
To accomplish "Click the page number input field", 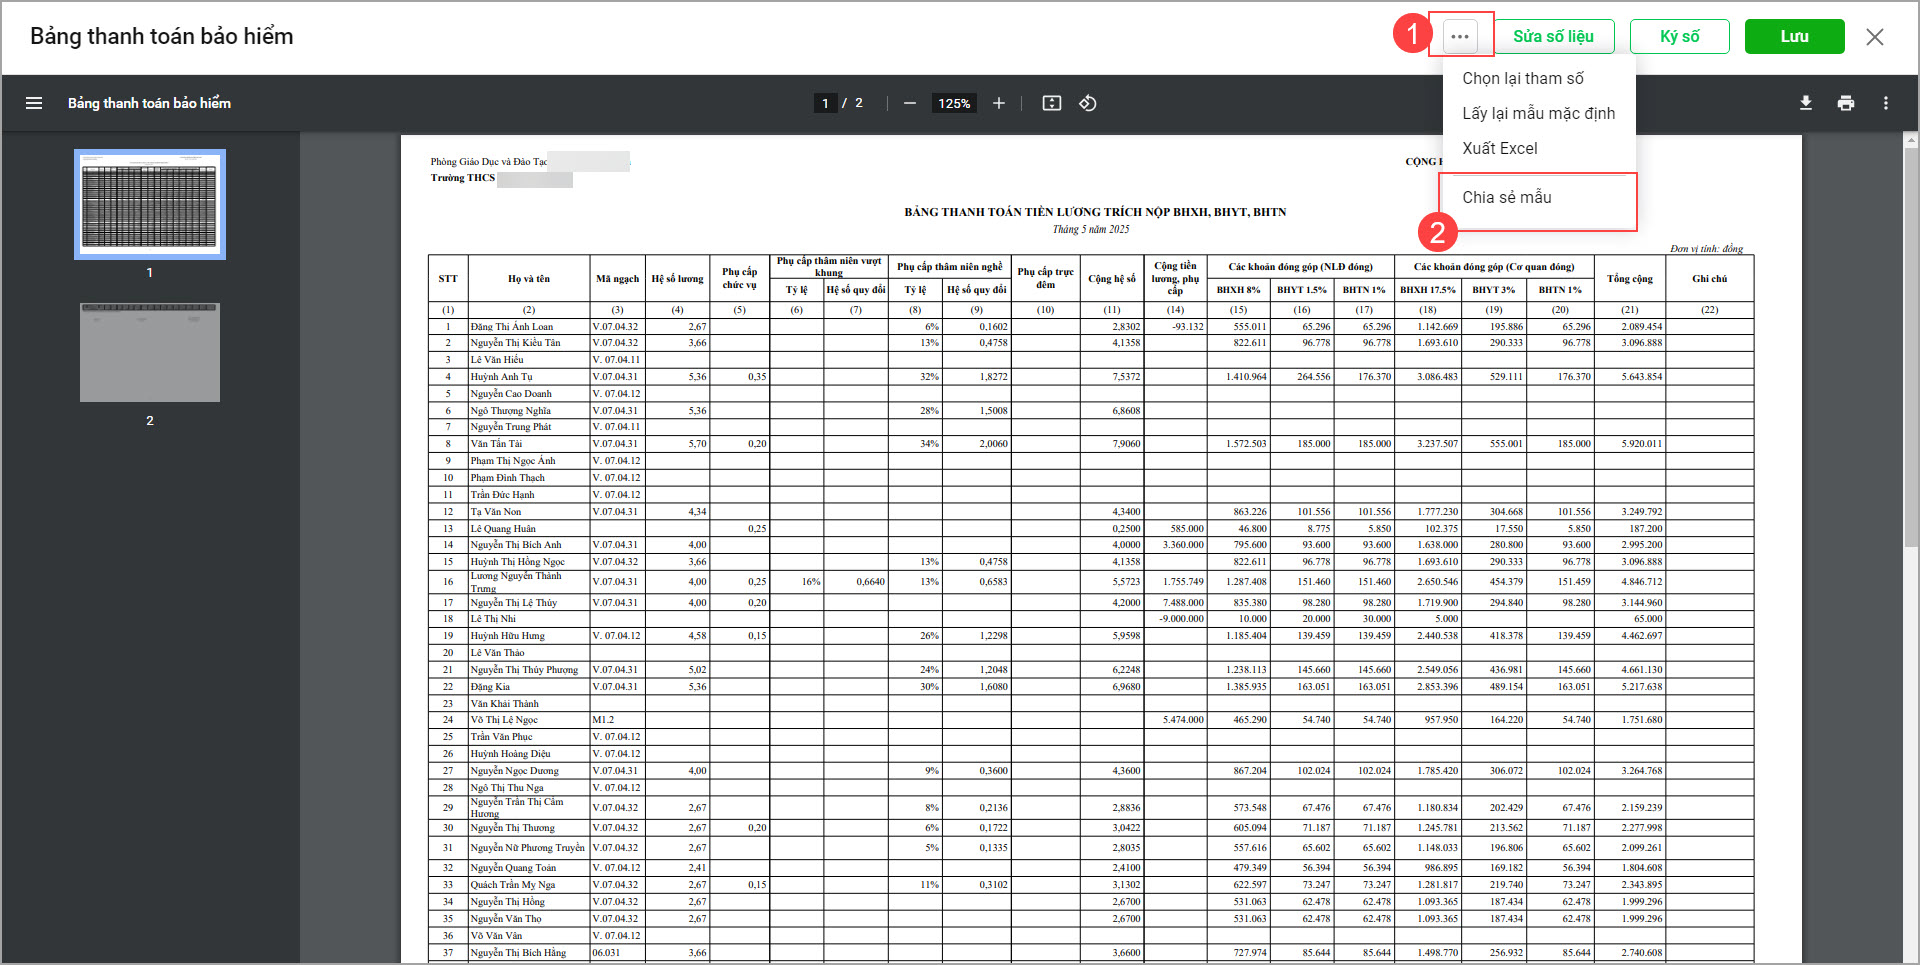I will [825, 103].
